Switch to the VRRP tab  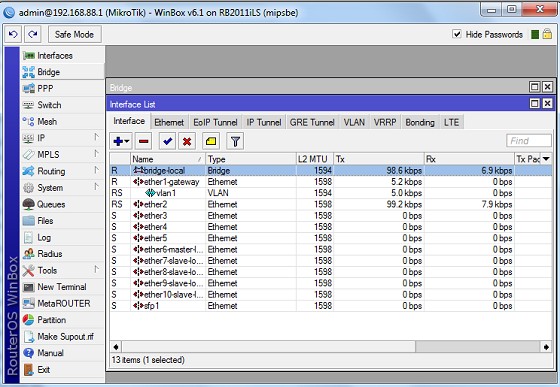385,122
